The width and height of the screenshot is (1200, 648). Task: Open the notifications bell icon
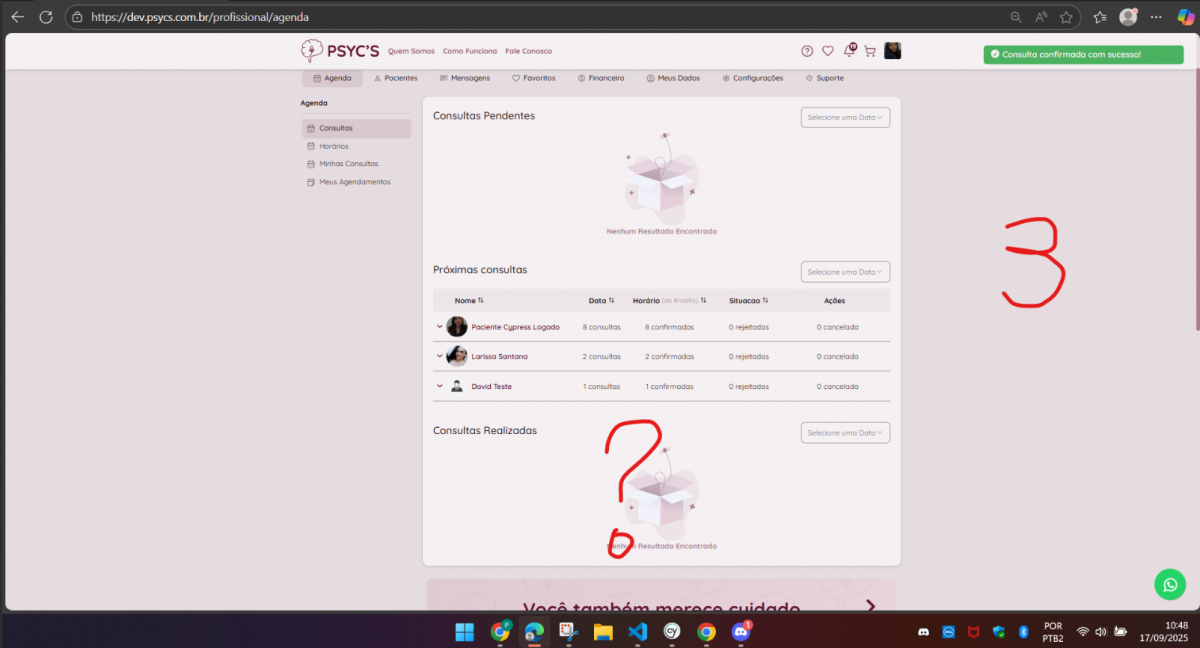[849, 51]
